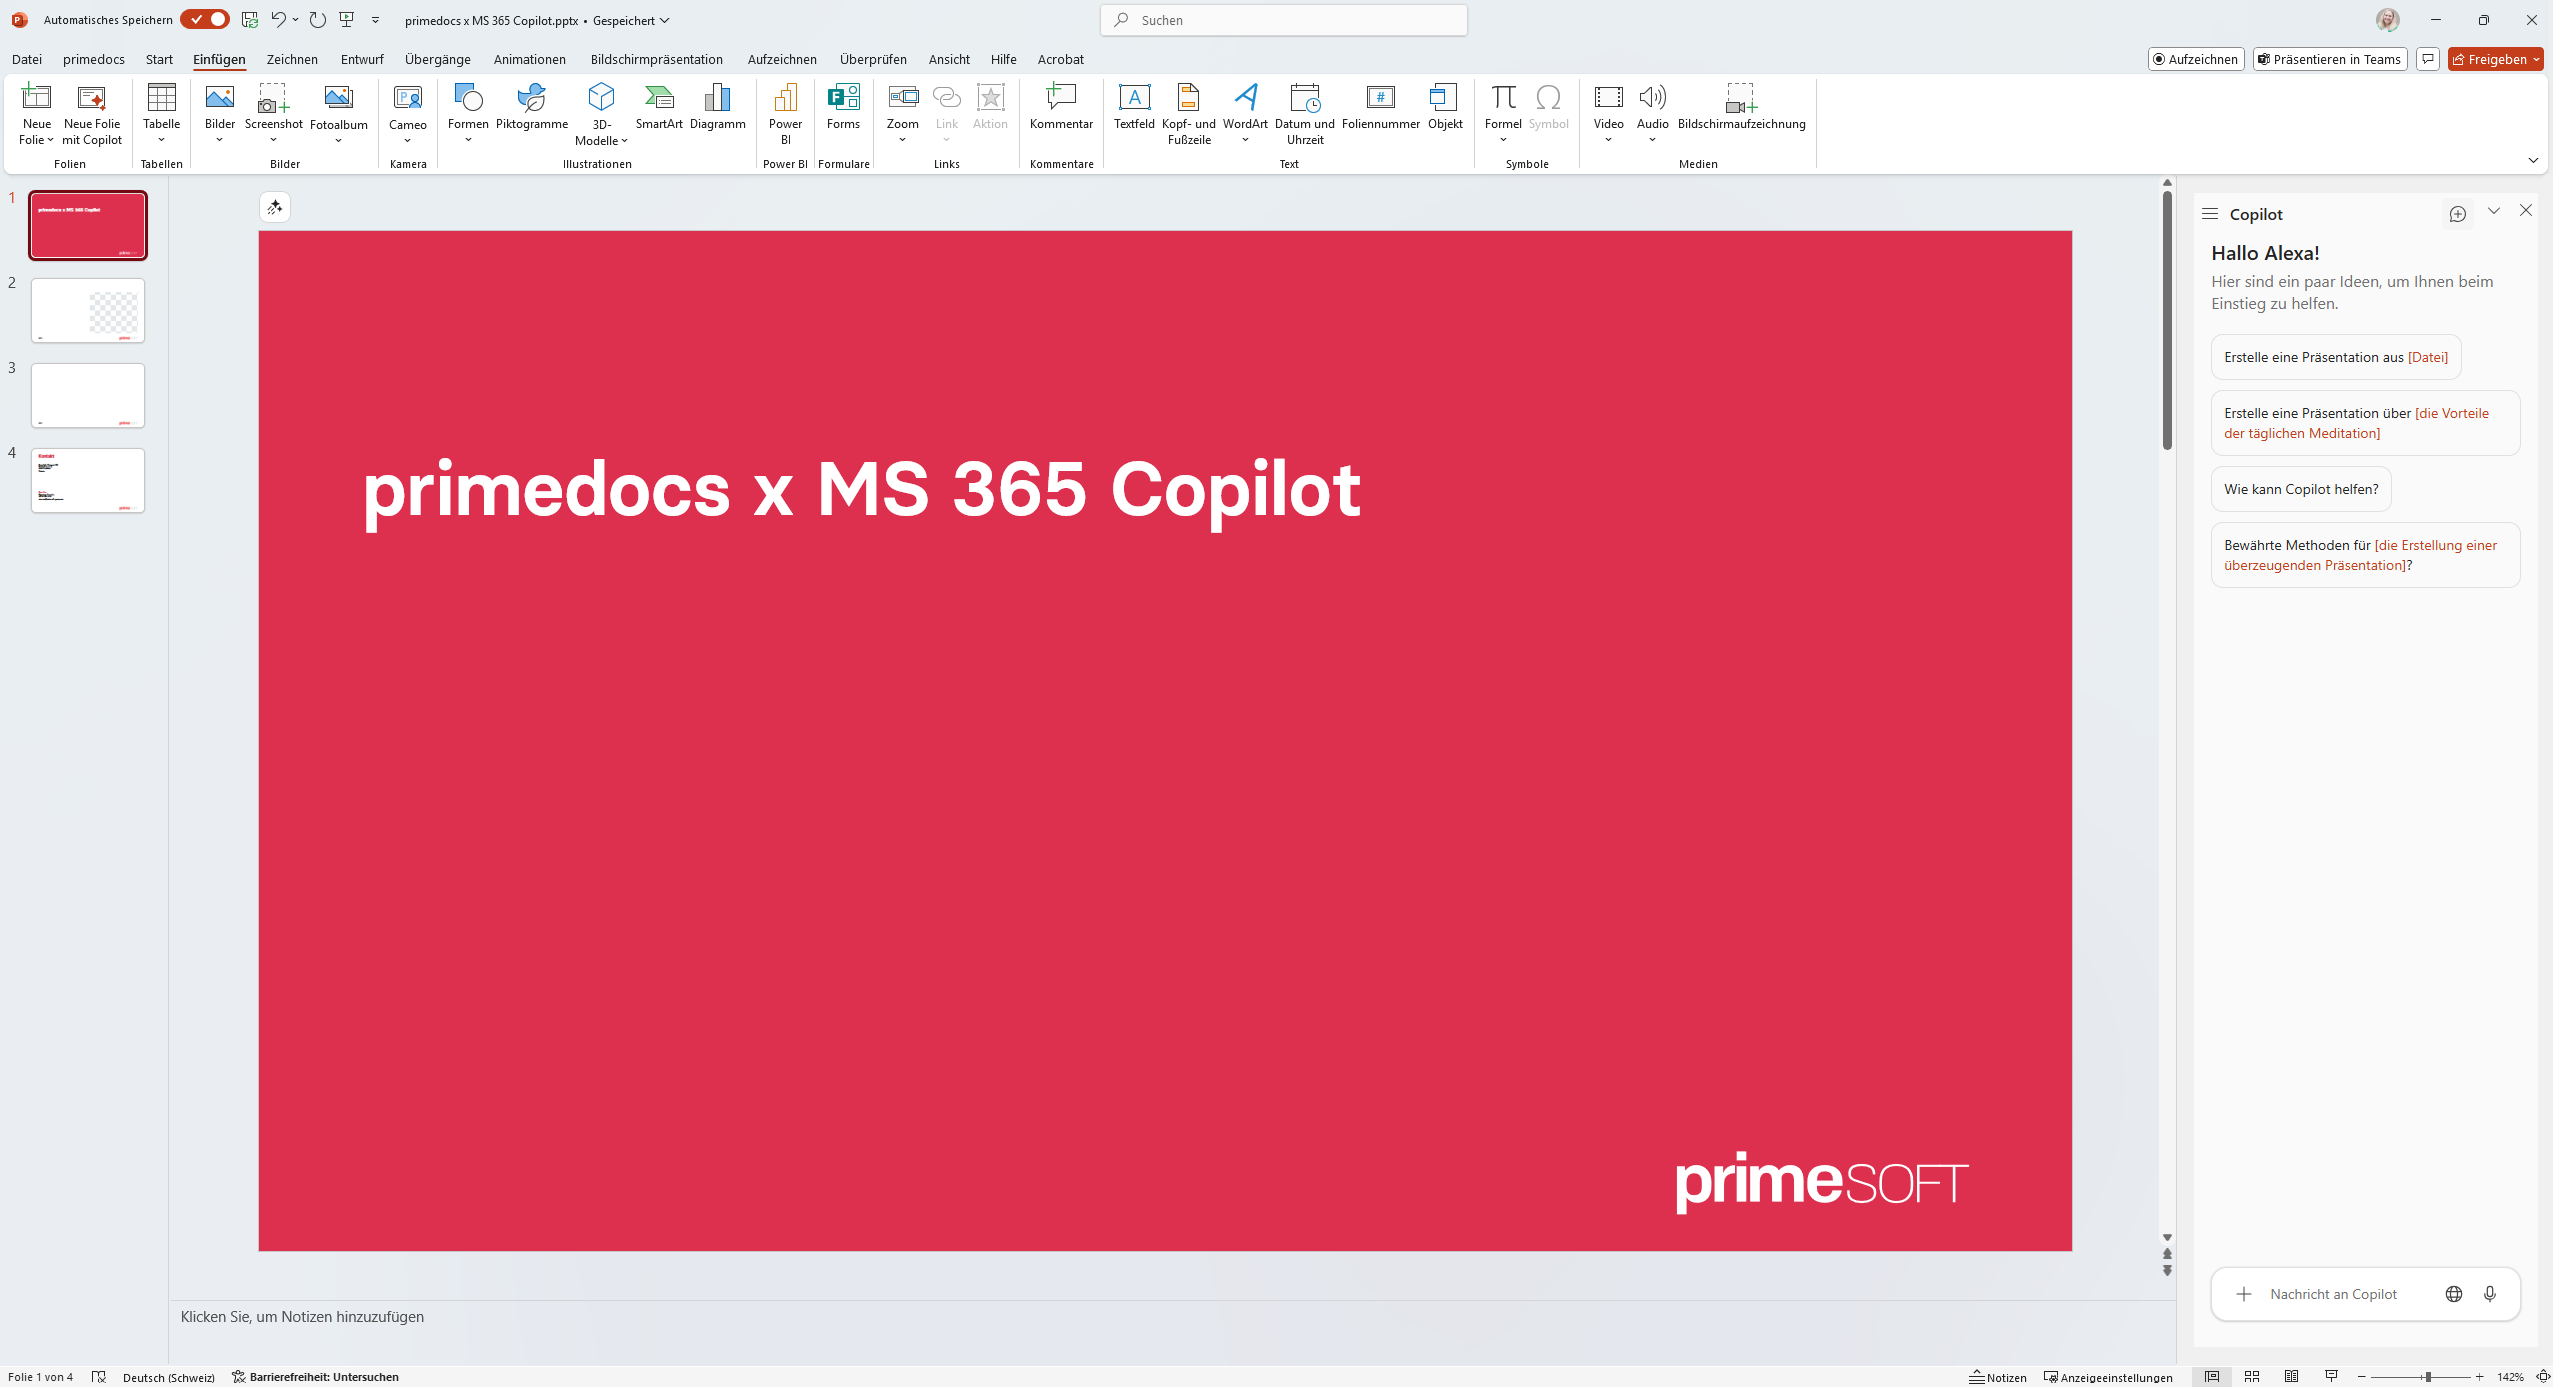Insert a Power BI element
Image resolution: width=2553 pixels, height=1387 pixels.
(x=785, y=113)
